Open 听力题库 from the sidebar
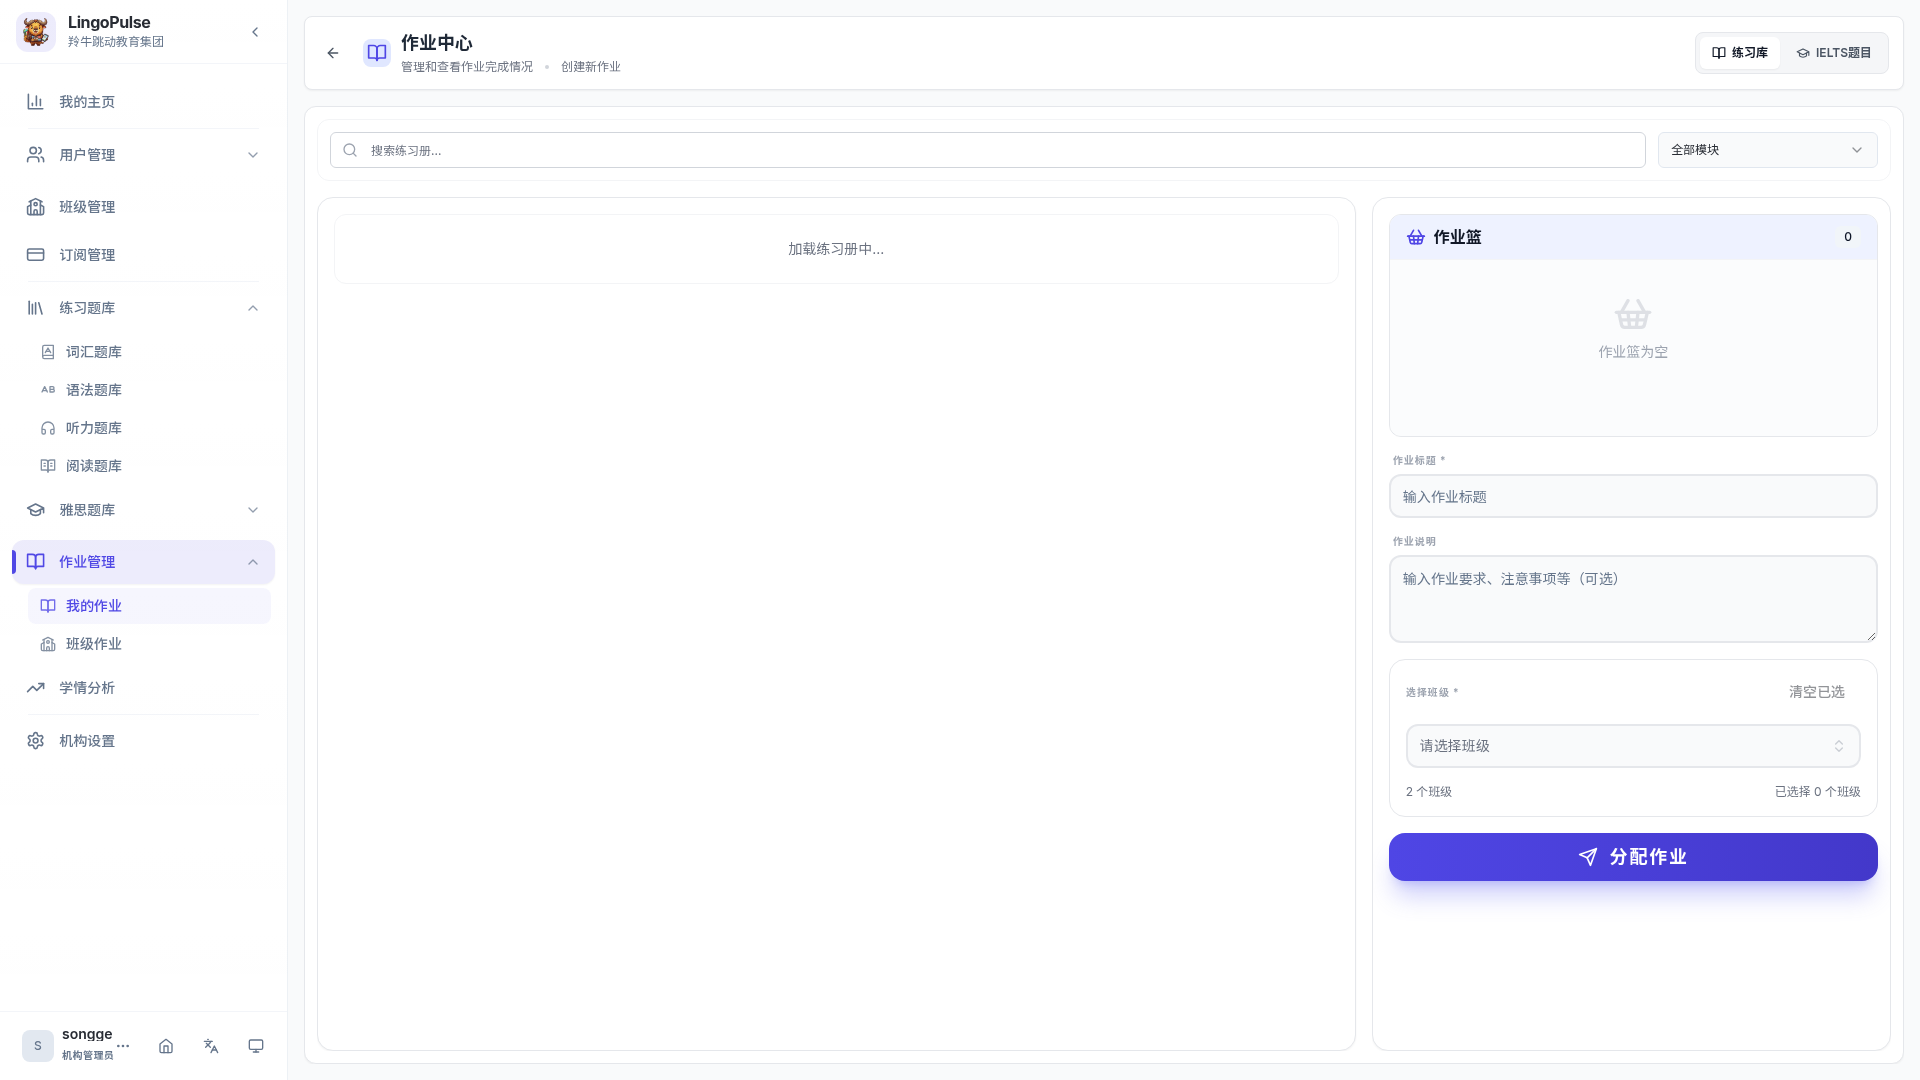The height and width of the screenshot is (1080, 1920). [95, 428]
